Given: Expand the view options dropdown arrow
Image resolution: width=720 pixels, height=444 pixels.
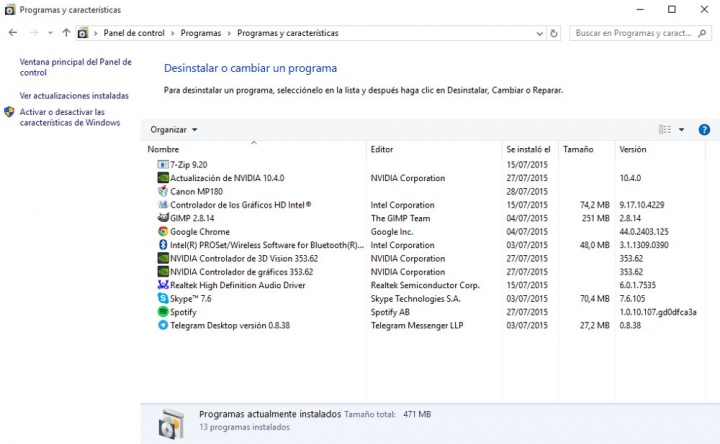Looking at the screenshot, I should coord(681,130).
